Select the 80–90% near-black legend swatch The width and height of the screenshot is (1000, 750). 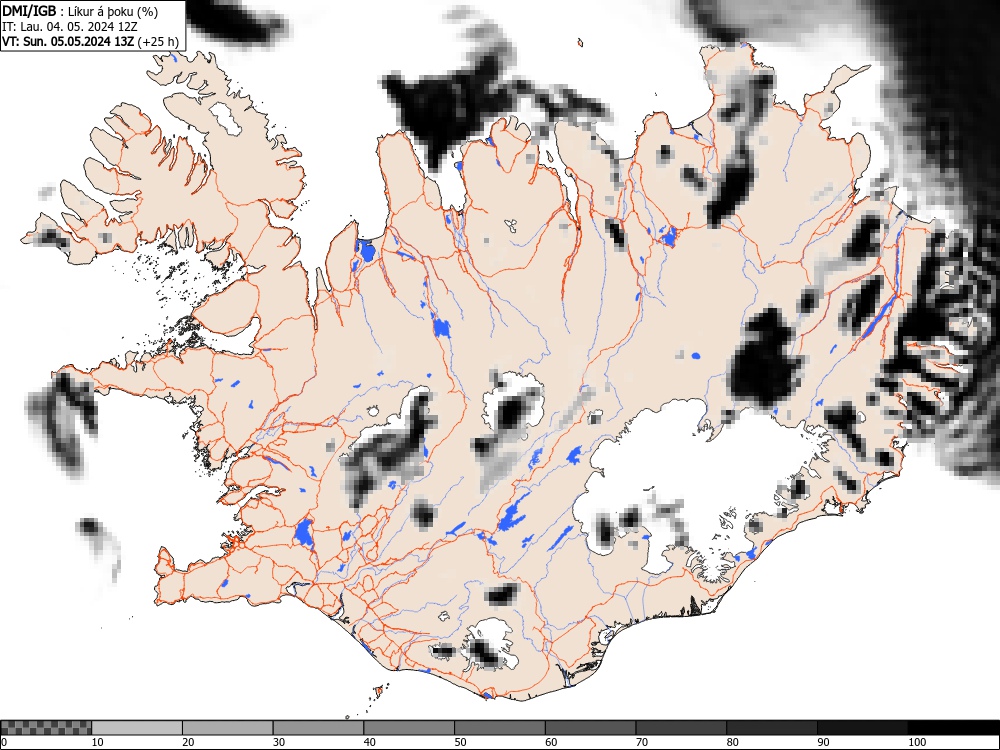[x=771, y=728]
